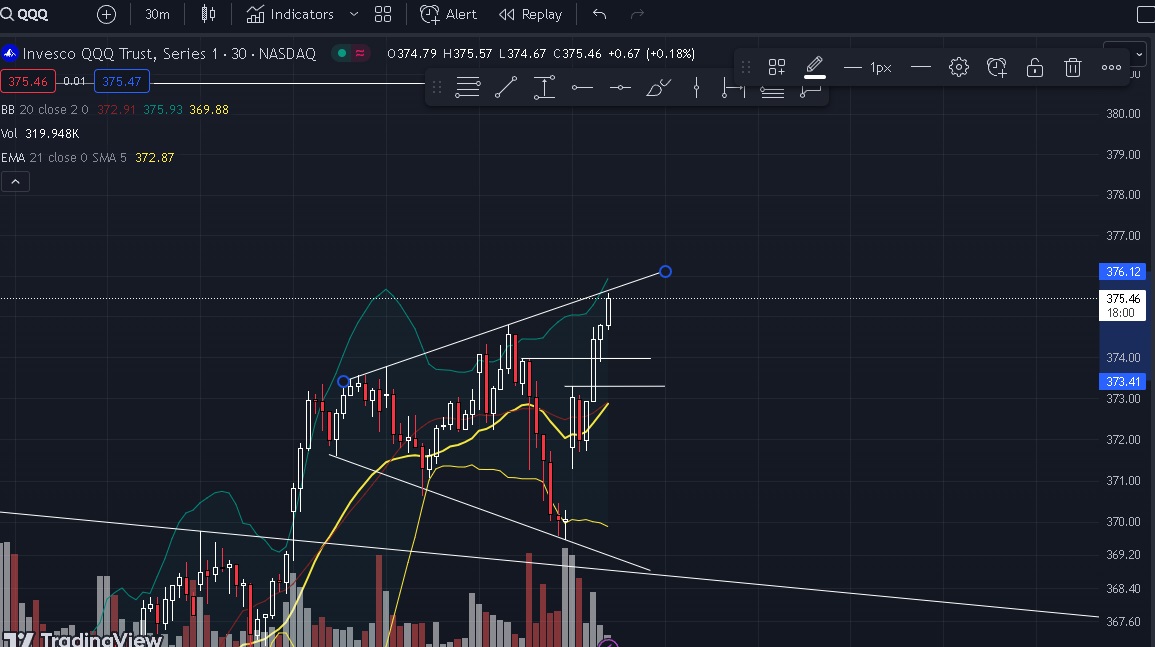Click the Invesco logo beside the title

point(10,53)
